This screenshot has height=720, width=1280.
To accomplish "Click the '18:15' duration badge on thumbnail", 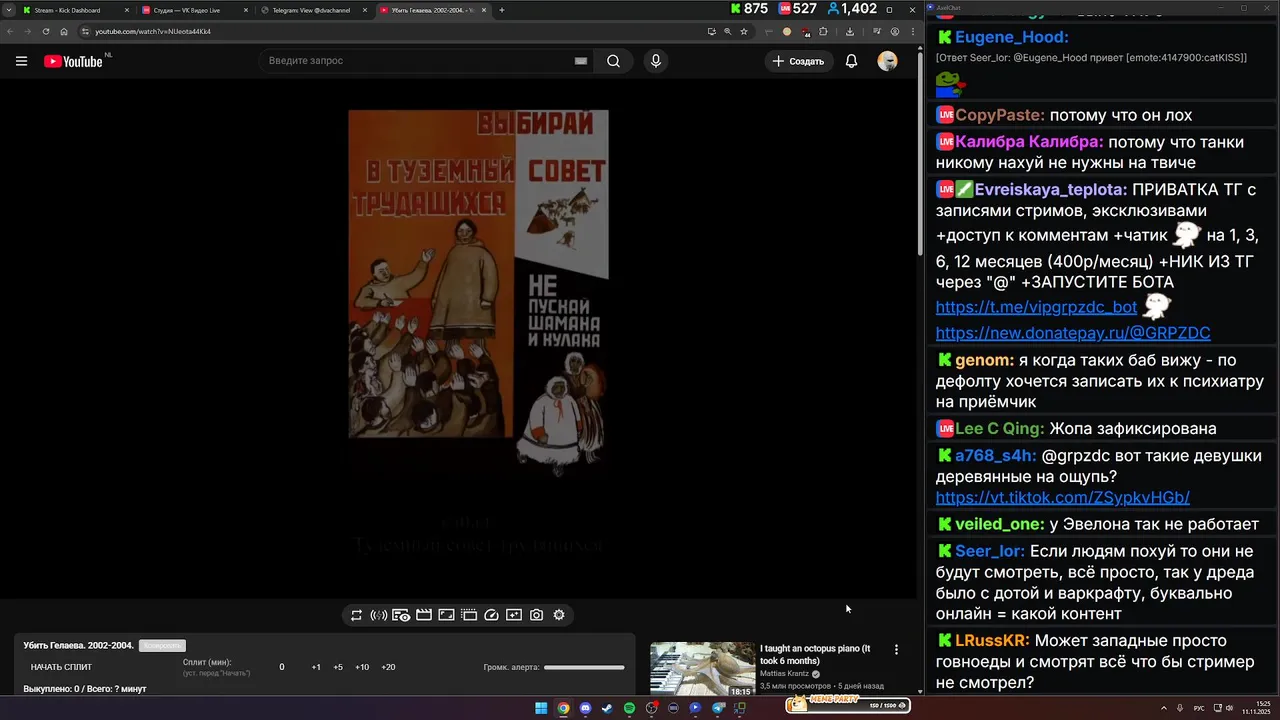I will [x=740, y=691].
